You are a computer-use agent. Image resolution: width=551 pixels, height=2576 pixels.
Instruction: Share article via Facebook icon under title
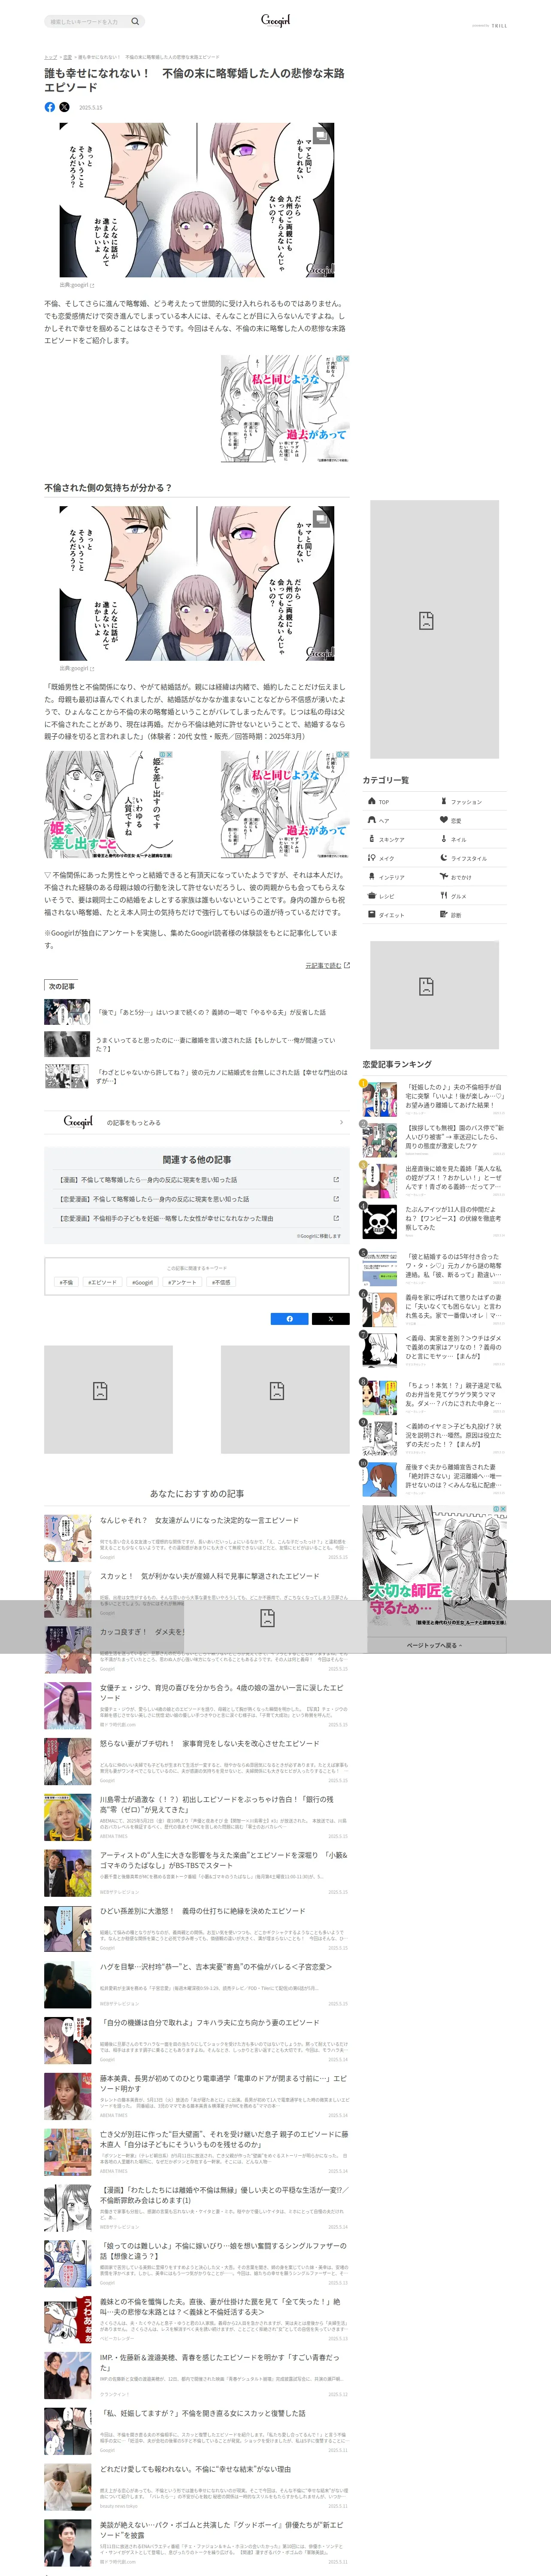50,107
